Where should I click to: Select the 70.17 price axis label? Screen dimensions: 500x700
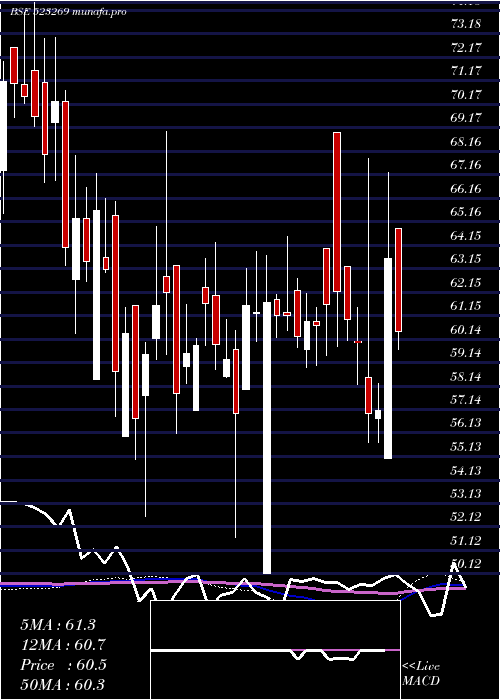point(466,94)
